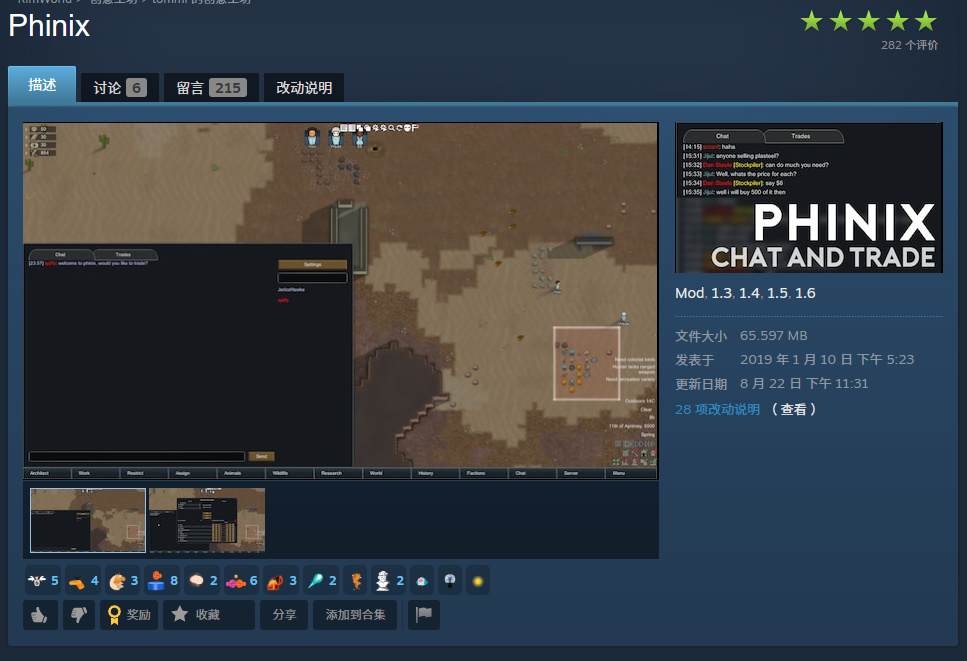This screenshot has width=967, height=661.
Task: Click the blue pedestal award with count 8
Action: 162,580
